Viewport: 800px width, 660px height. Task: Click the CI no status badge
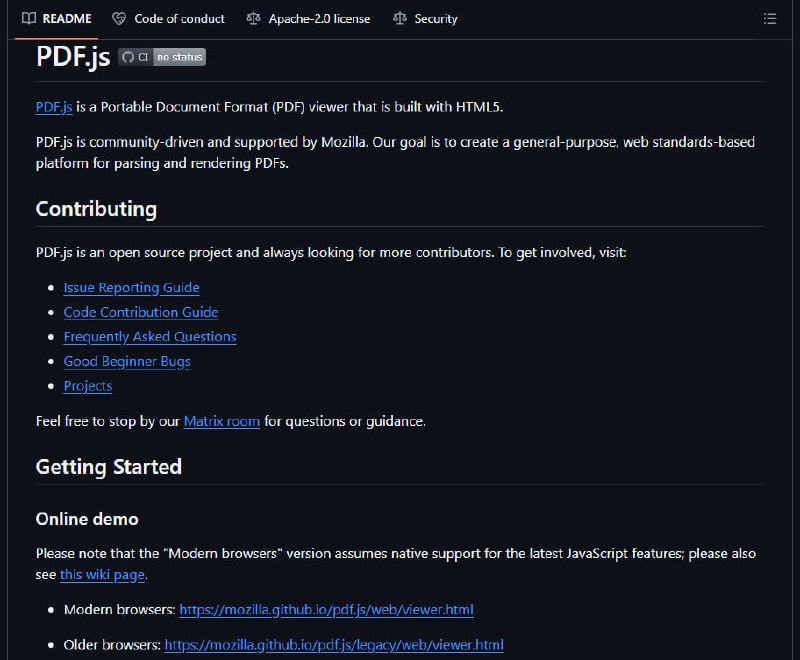(162, 57)
